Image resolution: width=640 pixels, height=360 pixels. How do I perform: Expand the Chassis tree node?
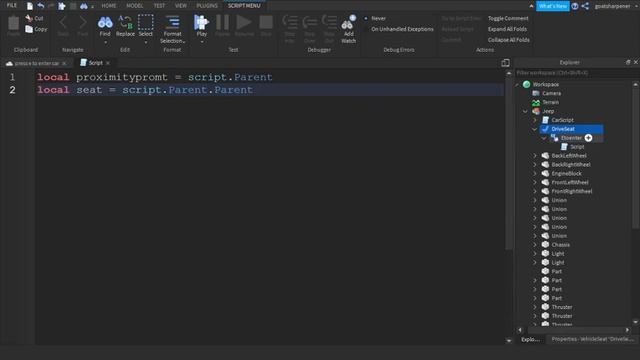click(x=535, y=244)
